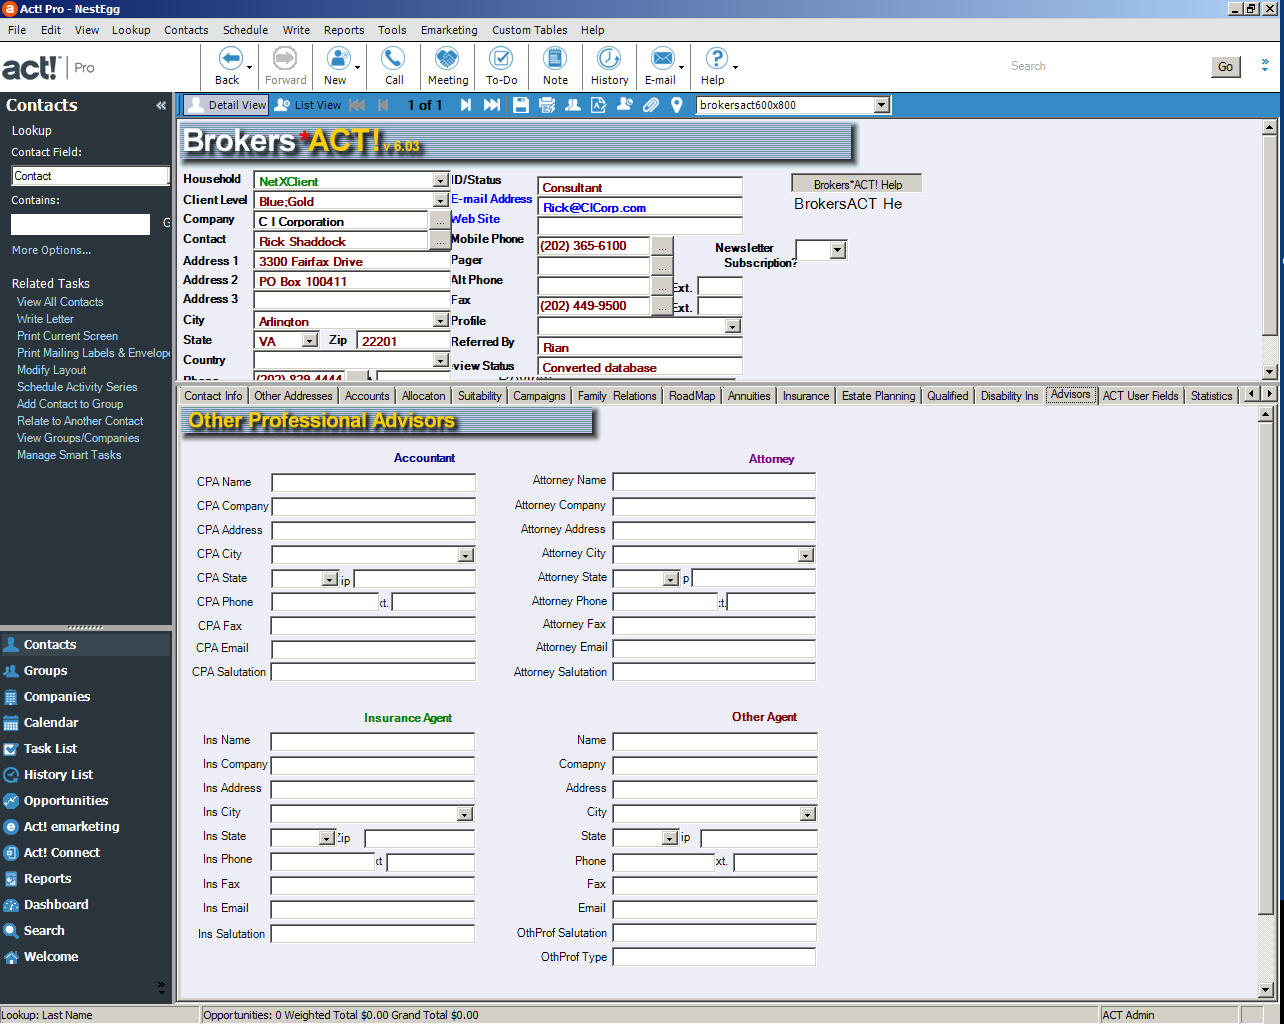Open the layout selector brokersact600x800 dropdown

[x=881, y=105]
